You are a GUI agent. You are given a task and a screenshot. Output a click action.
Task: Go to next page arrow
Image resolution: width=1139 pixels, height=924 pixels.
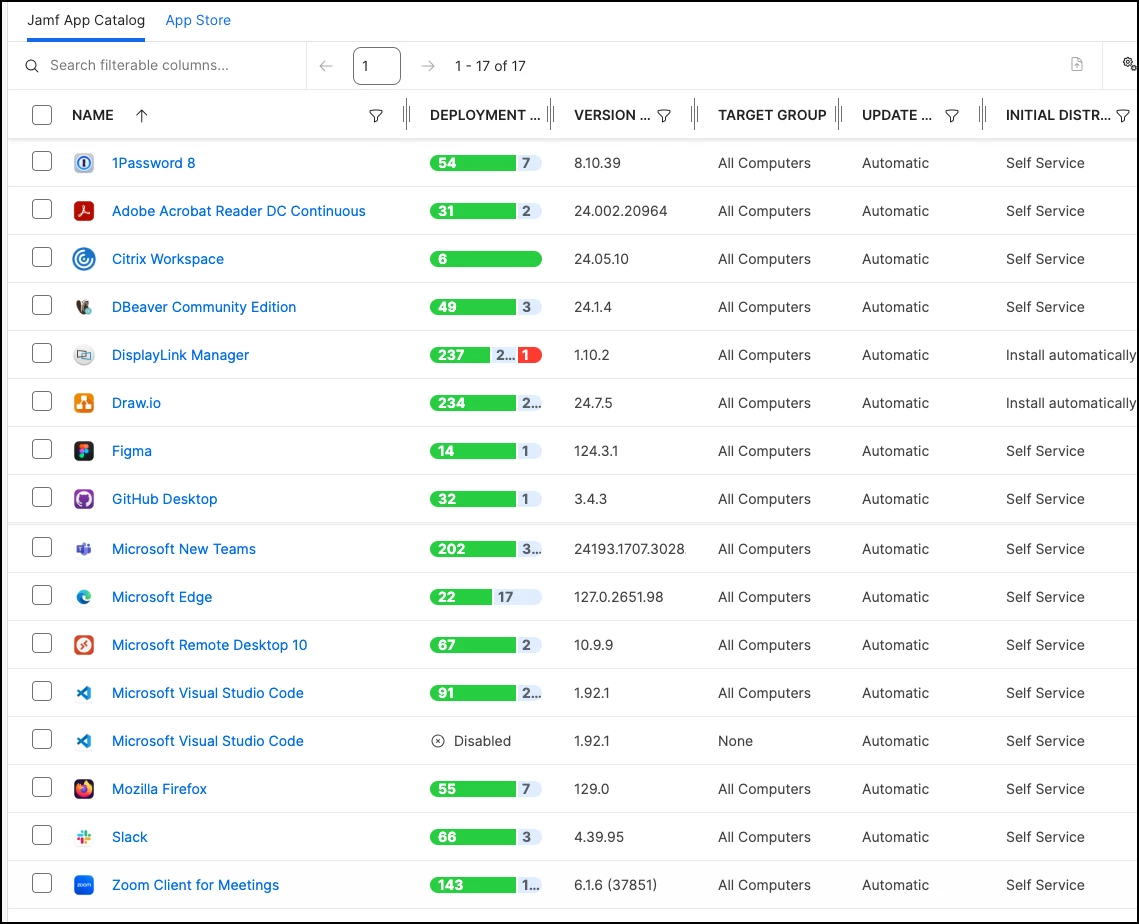pyautogui.click(x=428, y=65)
